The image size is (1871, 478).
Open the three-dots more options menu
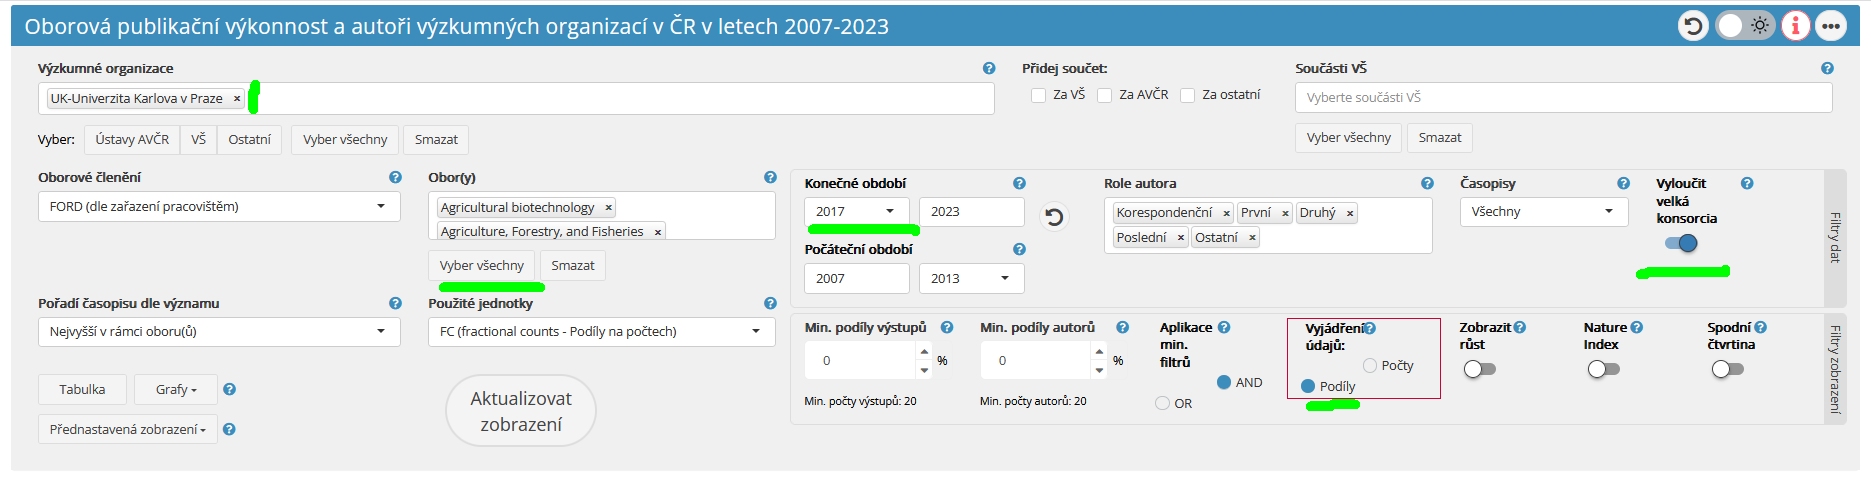pyautogui.click(x=1831, y=26)
